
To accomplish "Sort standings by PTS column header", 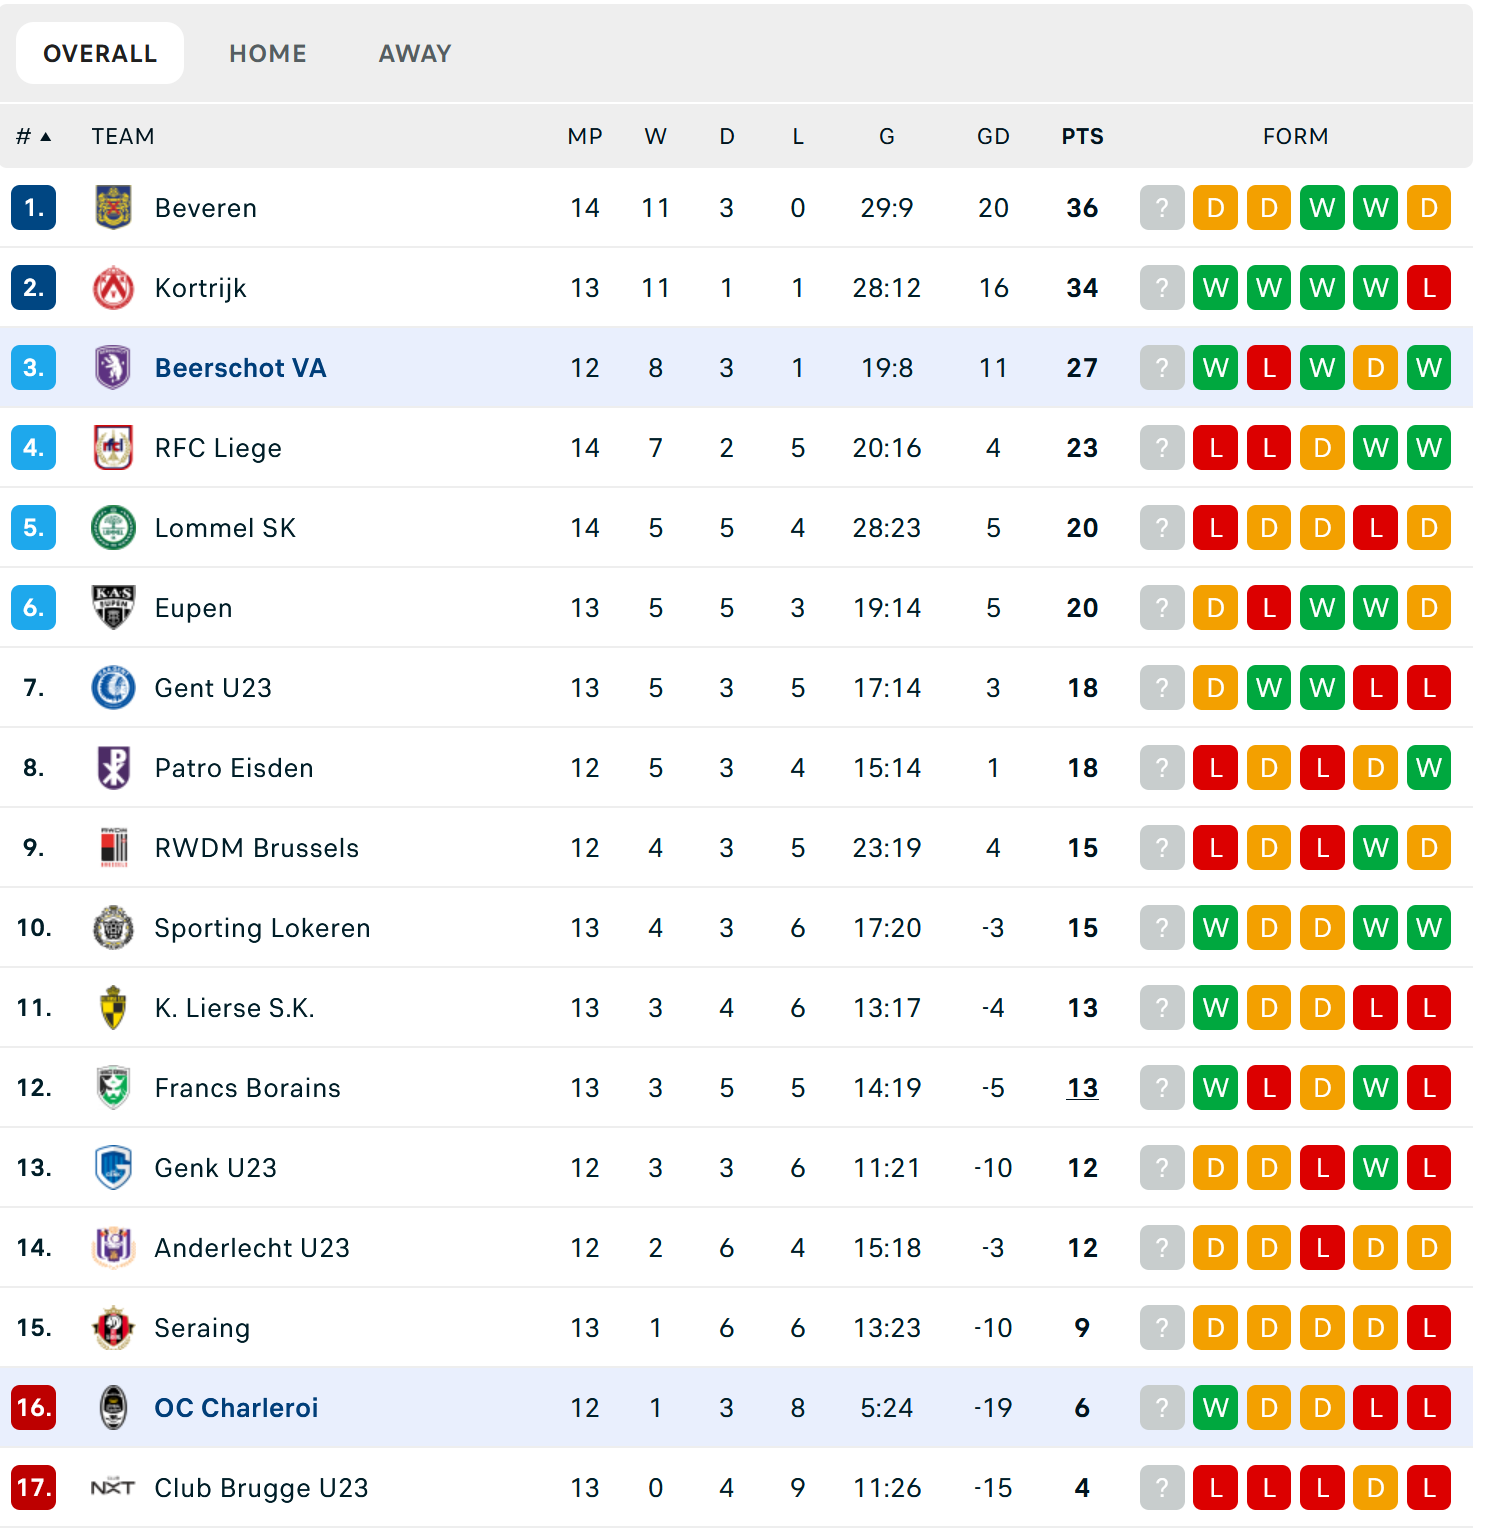I will click(1082, 137).
